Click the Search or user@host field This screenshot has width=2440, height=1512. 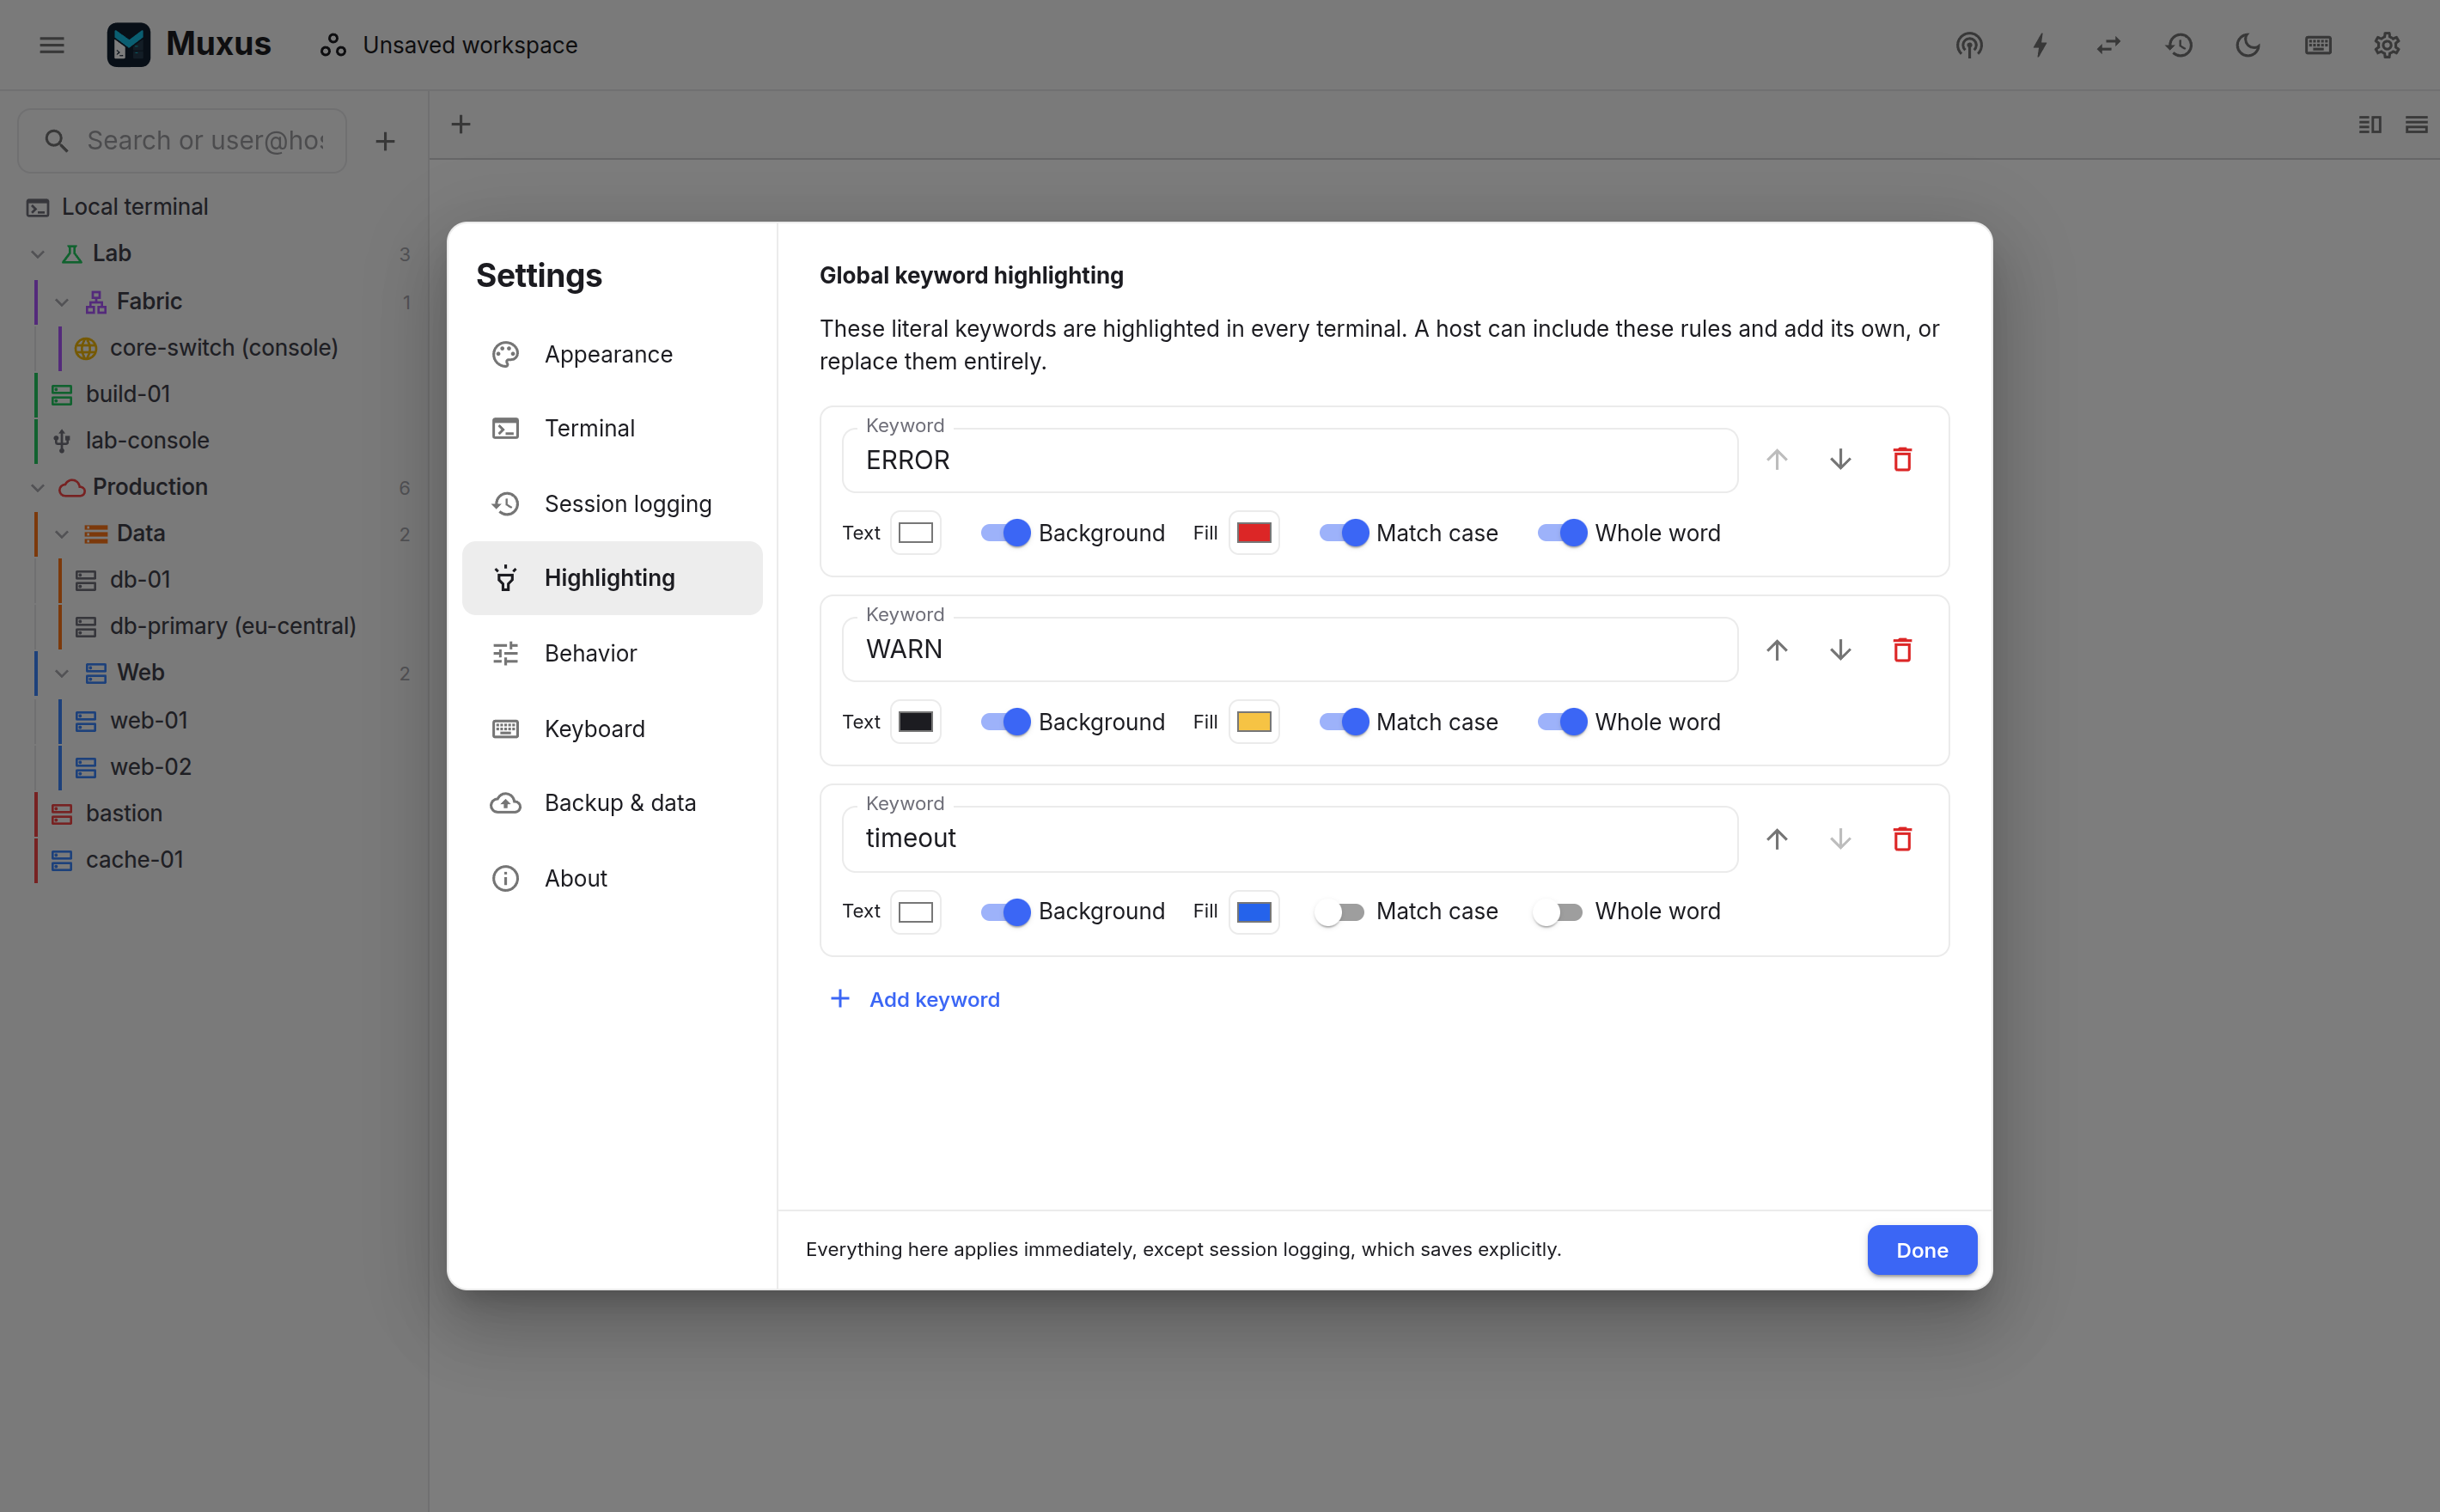[182, 141]
